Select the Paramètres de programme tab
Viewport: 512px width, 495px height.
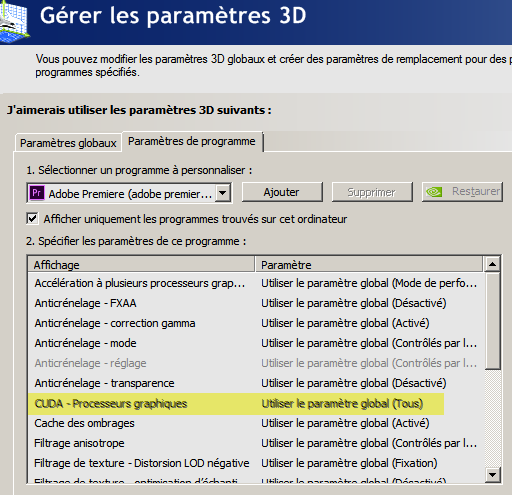click(192, 141)
